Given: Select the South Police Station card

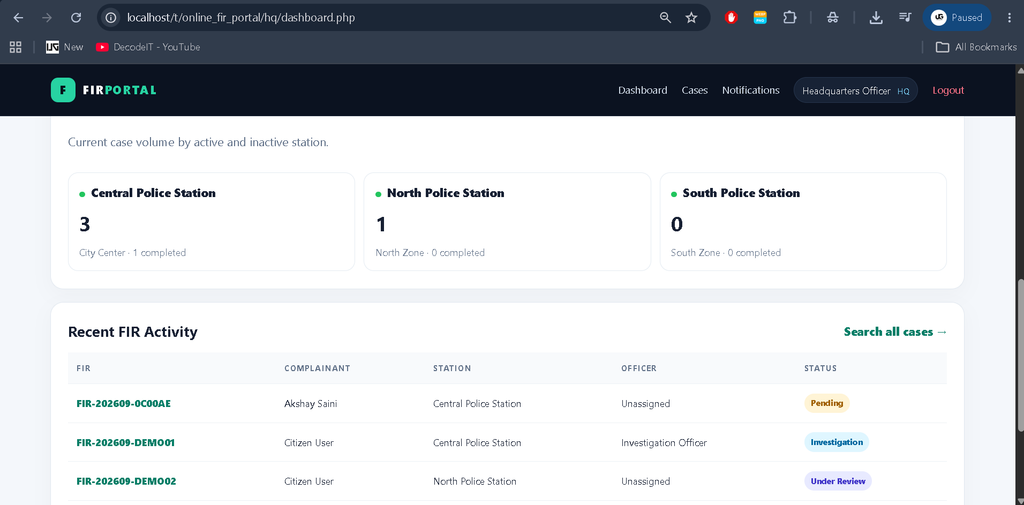Looking at the screenshot, I should [x=803, y=221].
